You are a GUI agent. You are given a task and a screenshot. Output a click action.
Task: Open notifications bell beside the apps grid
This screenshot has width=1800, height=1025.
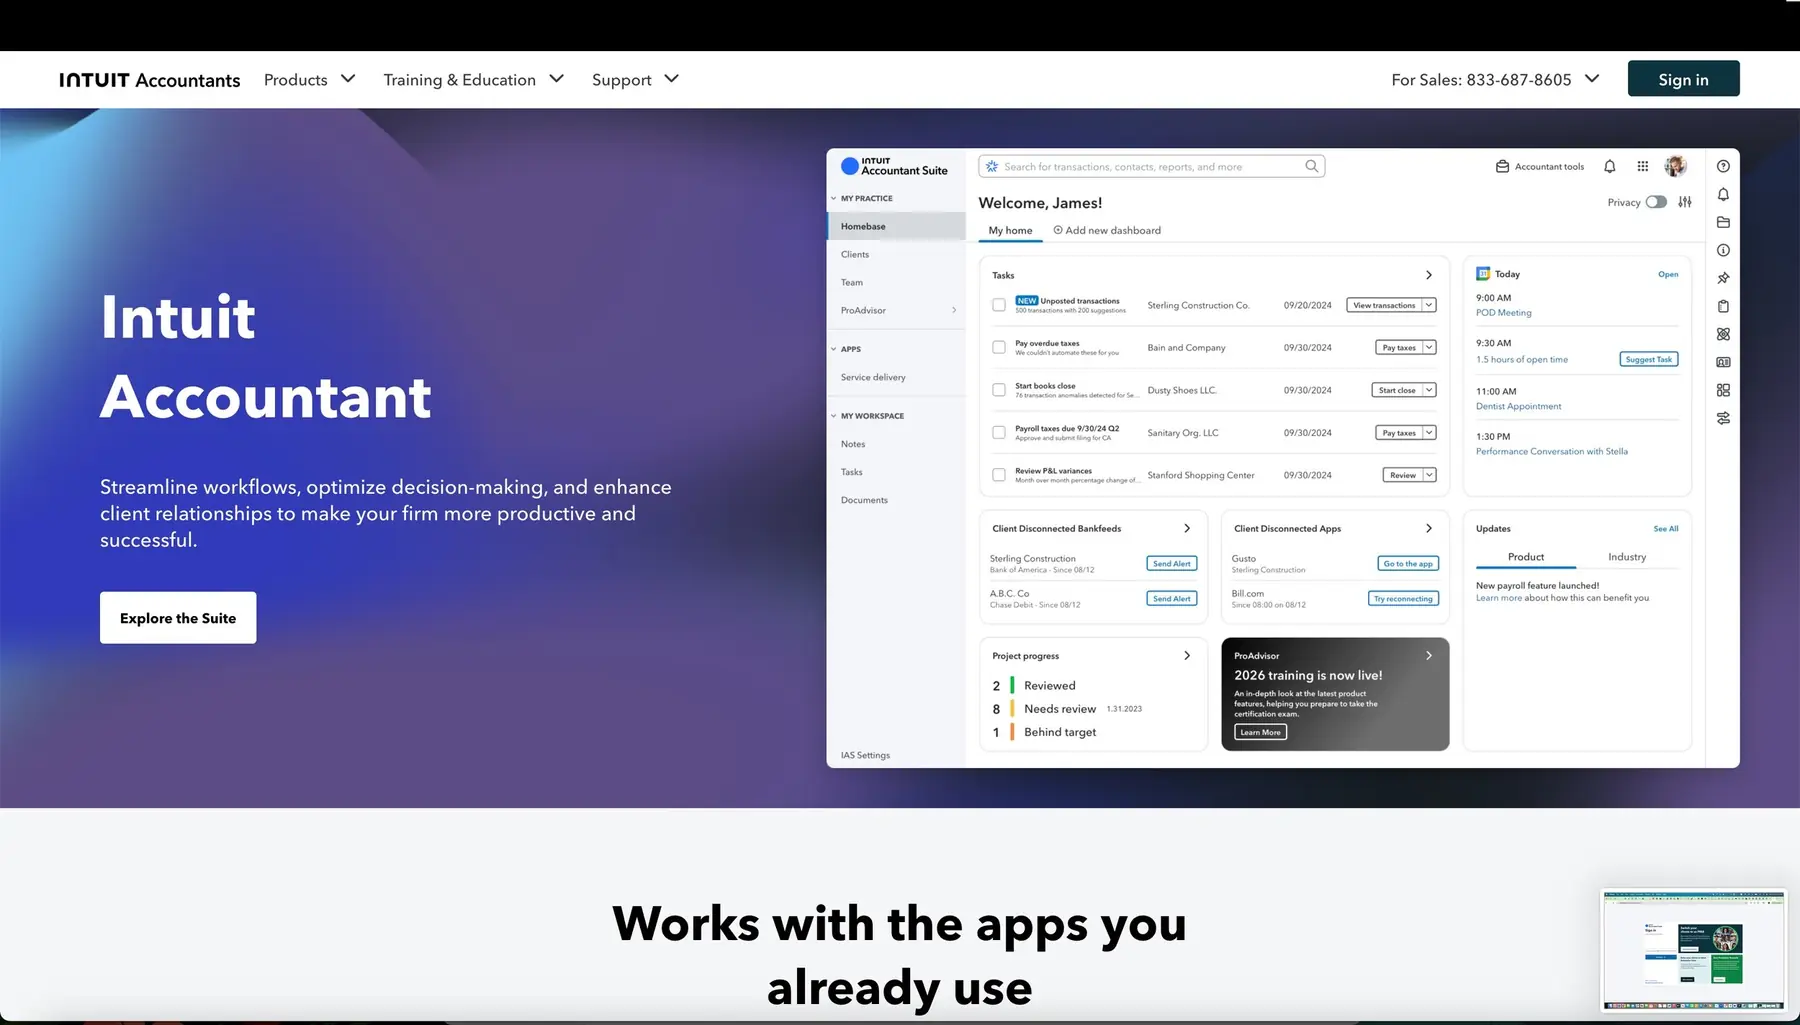pyautogui.click(x=1610, y=167)
